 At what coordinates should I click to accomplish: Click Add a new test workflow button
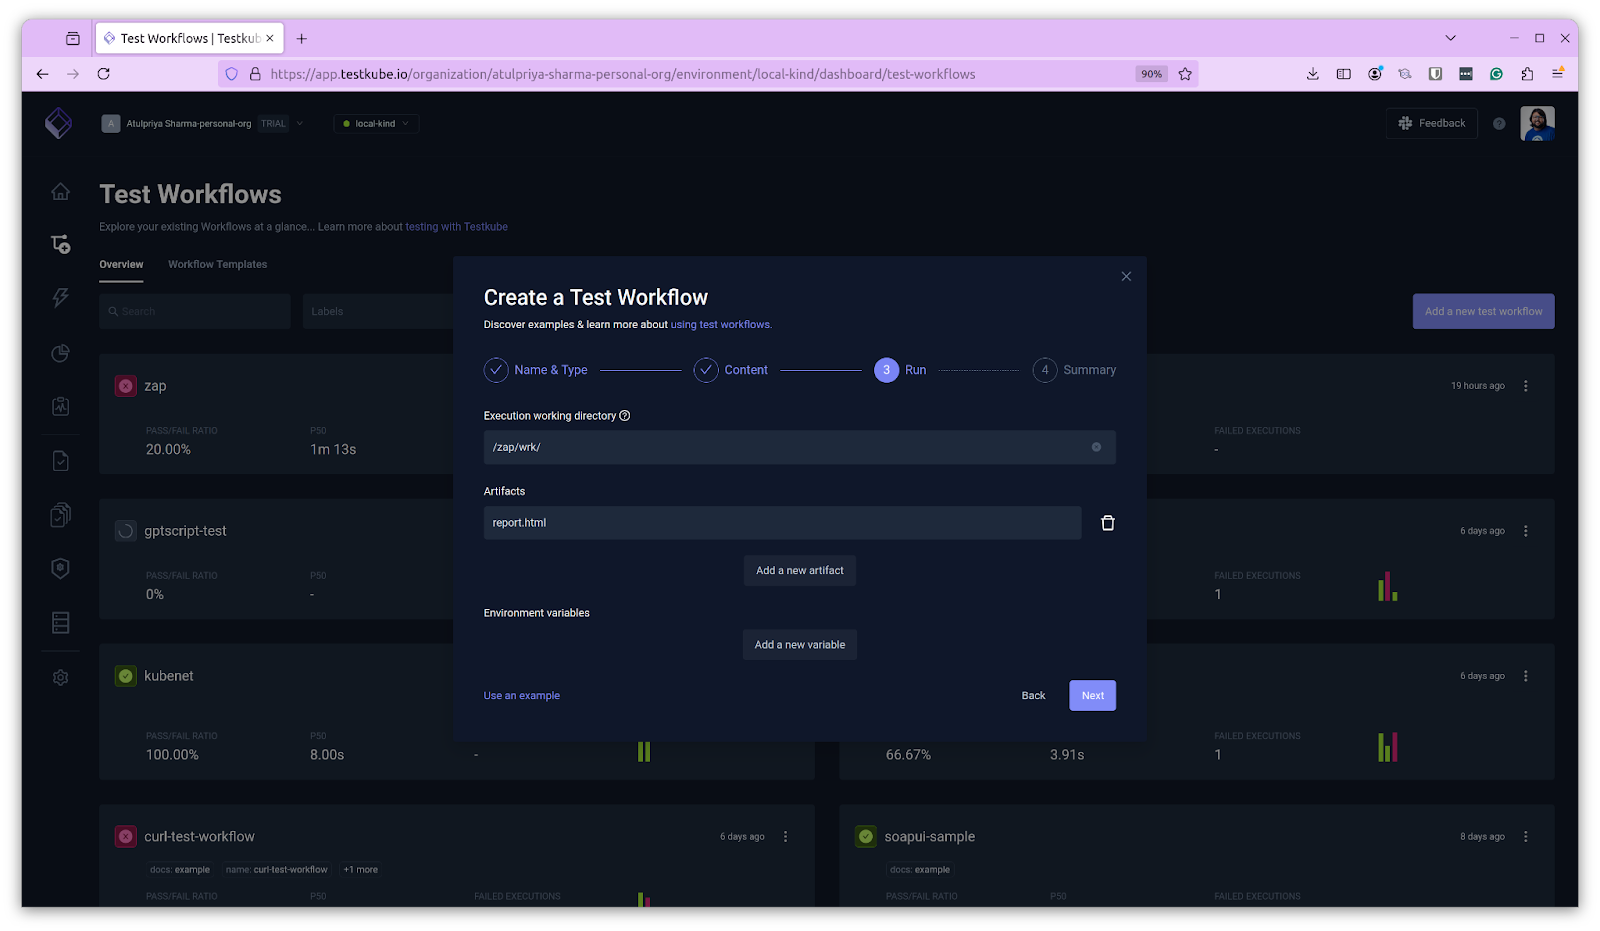[1483, 311]
